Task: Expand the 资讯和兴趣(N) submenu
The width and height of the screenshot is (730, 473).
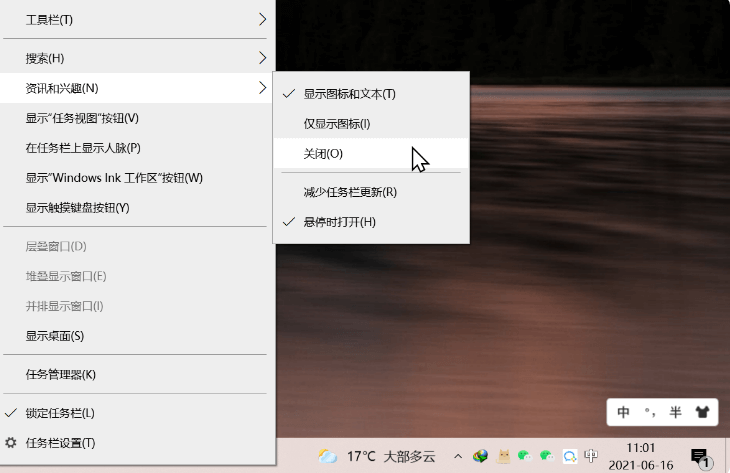Action: (x=135, y=88)
